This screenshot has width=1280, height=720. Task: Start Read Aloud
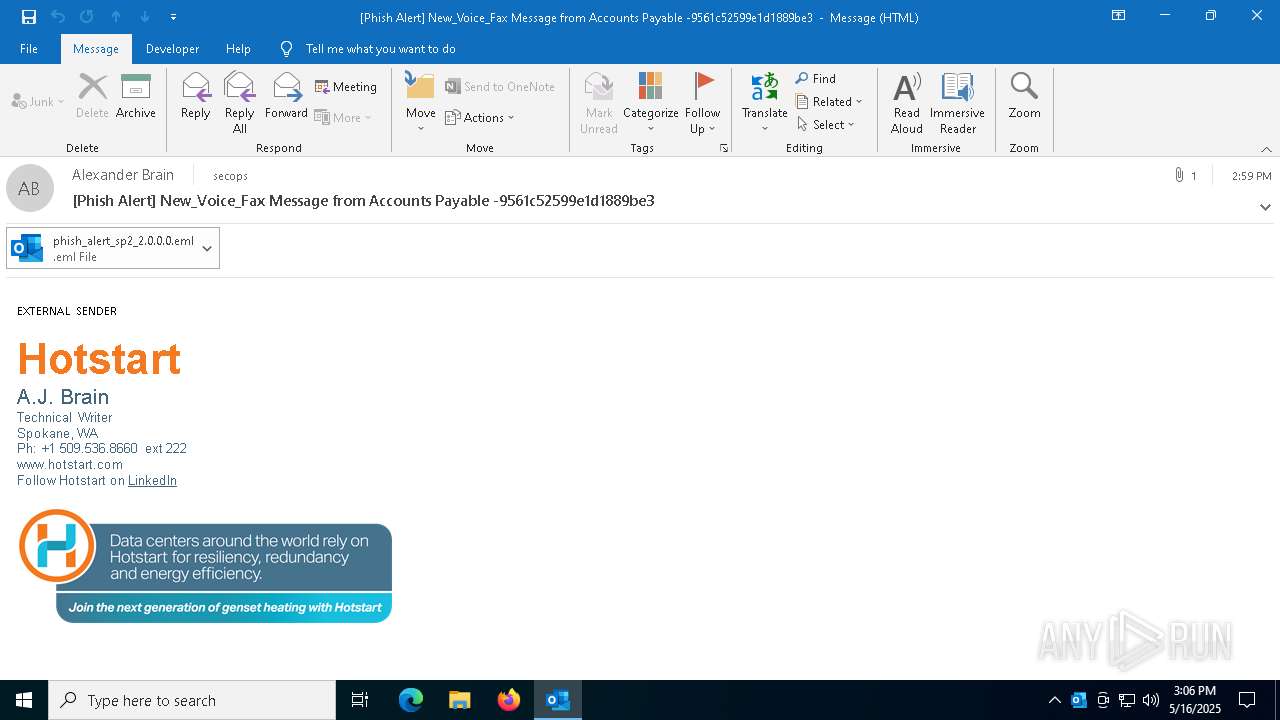tap(907, 103)
